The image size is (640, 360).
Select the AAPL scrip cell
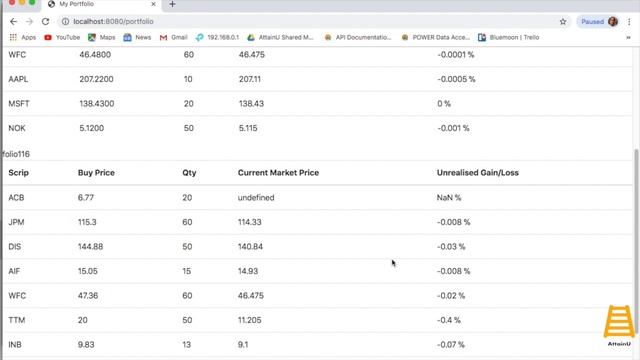(x=18, y=79)
